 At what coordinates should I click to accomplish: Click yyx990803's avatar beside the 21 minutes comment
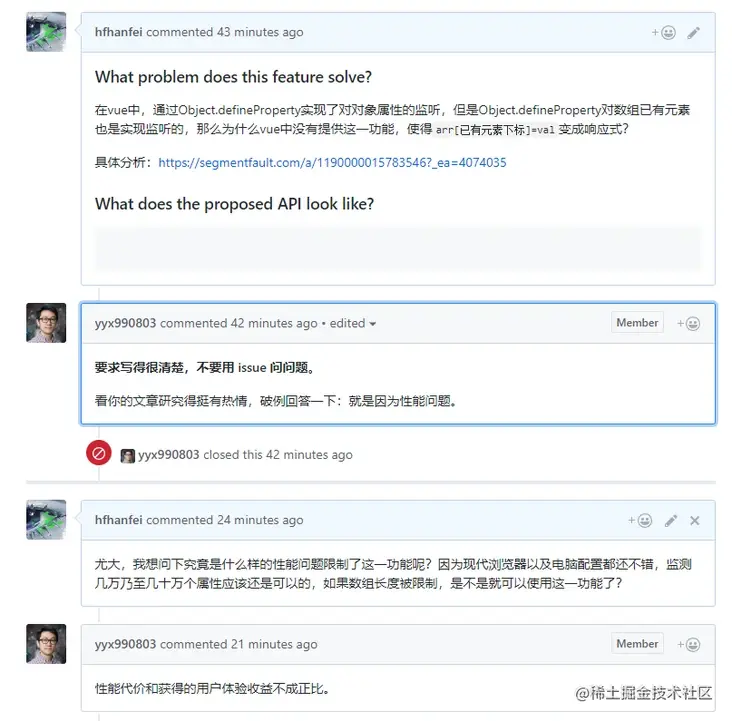[x=46, y=644]
